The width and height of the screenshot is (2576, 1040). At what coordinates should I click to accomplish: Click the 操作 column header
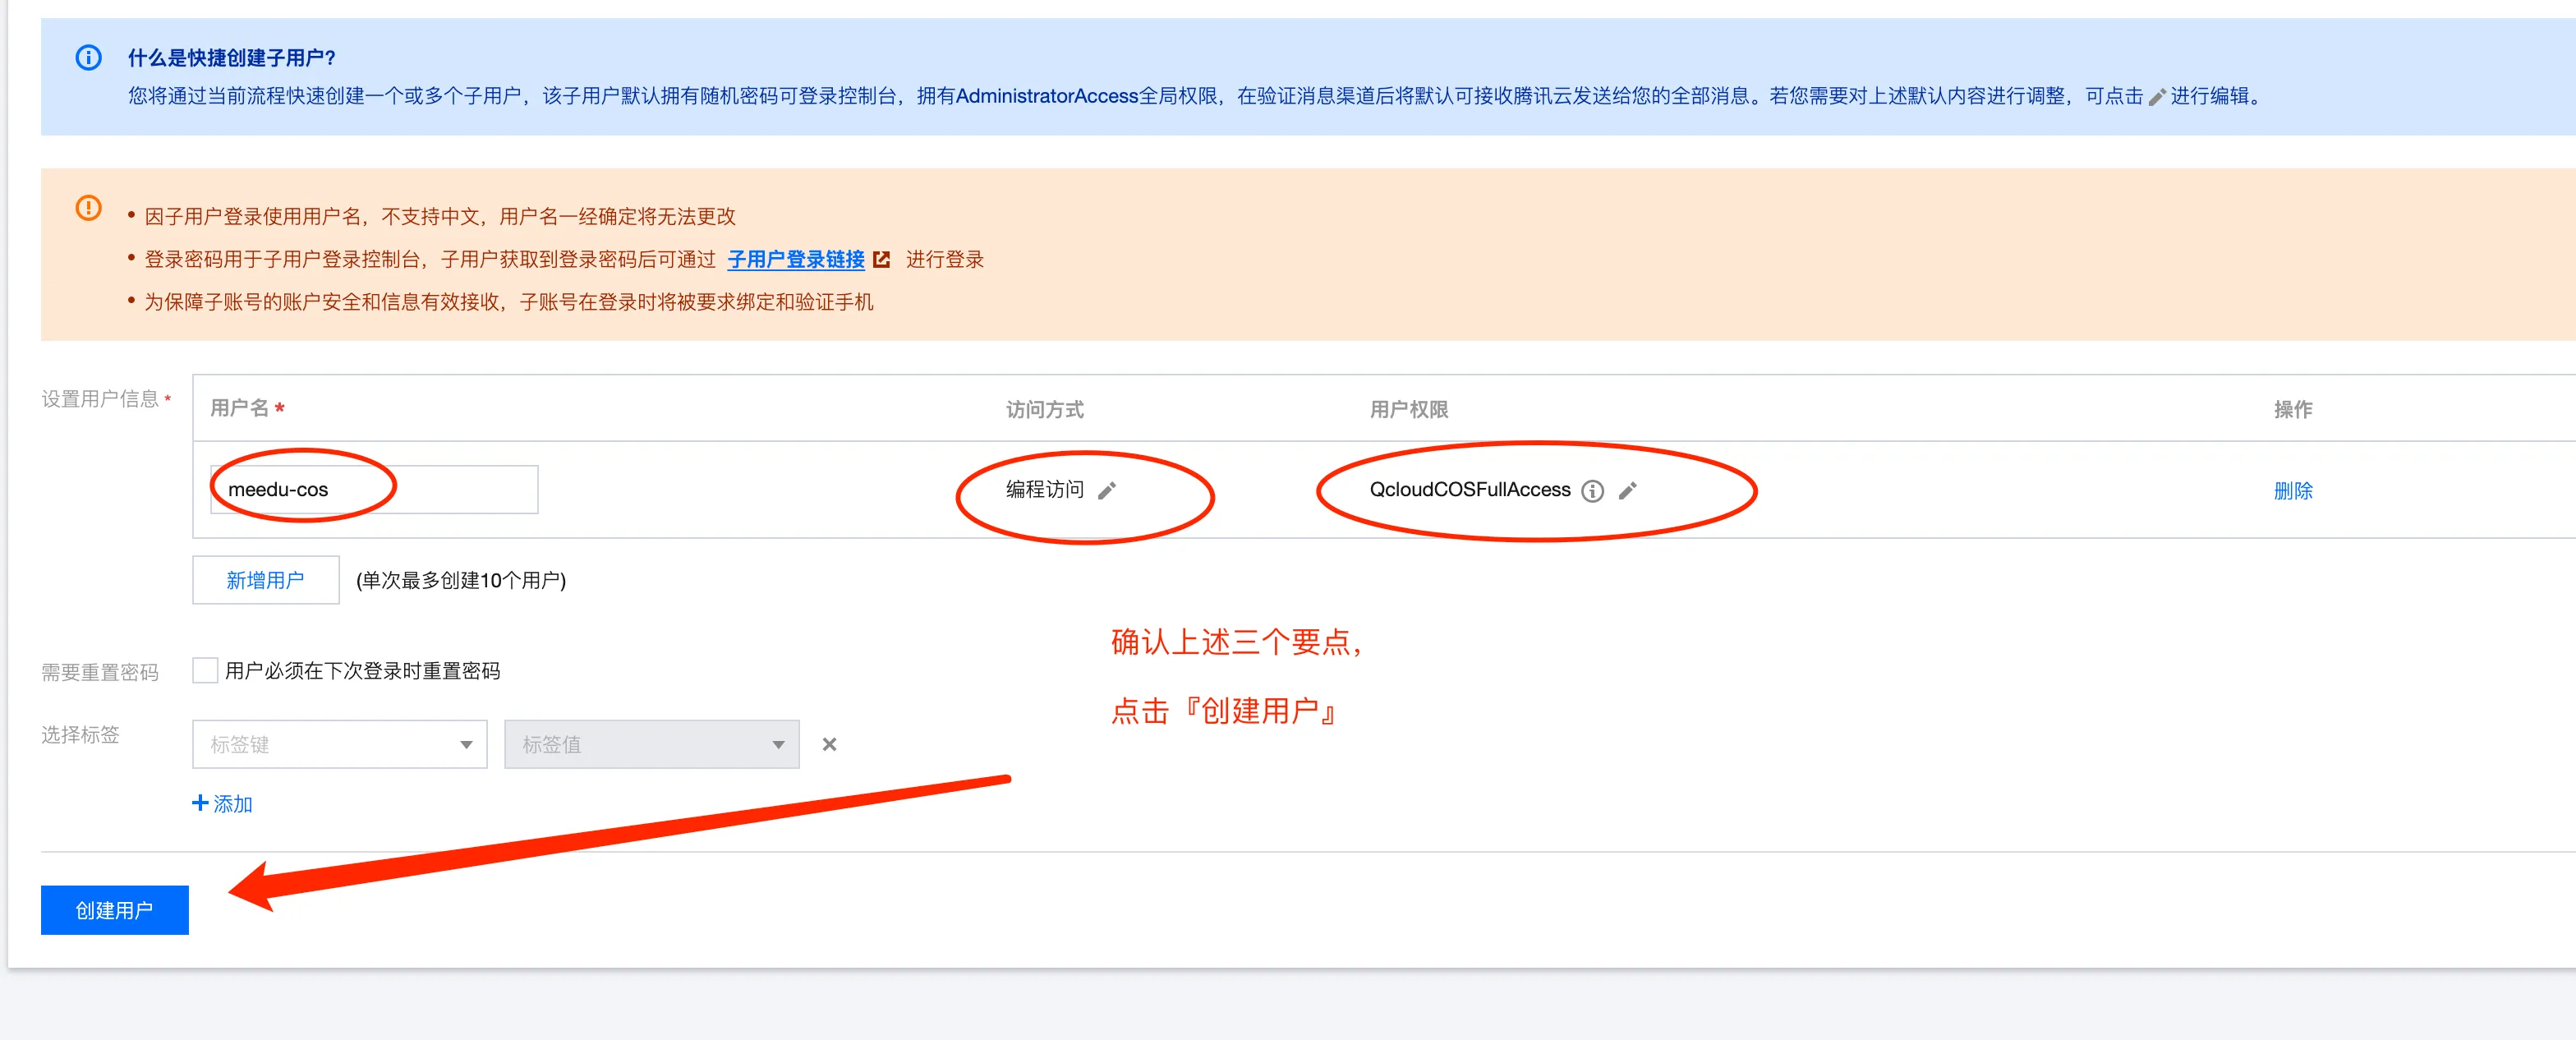coord(2293,409)
